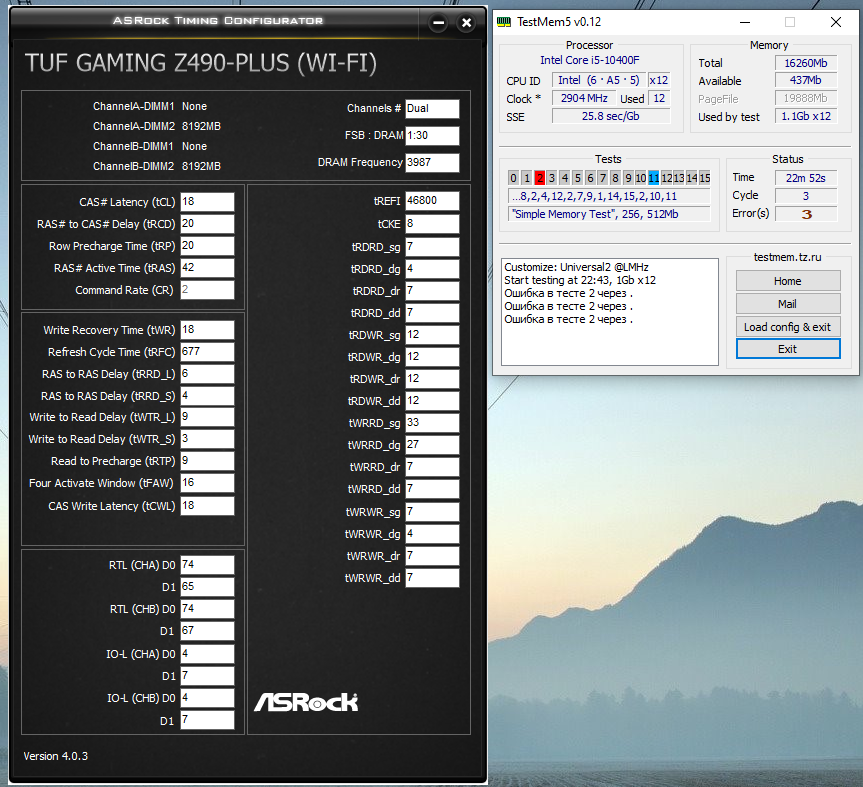Click the IO-L (CHB) D0 field
The image size is (863, 787).
pos(207,698)
